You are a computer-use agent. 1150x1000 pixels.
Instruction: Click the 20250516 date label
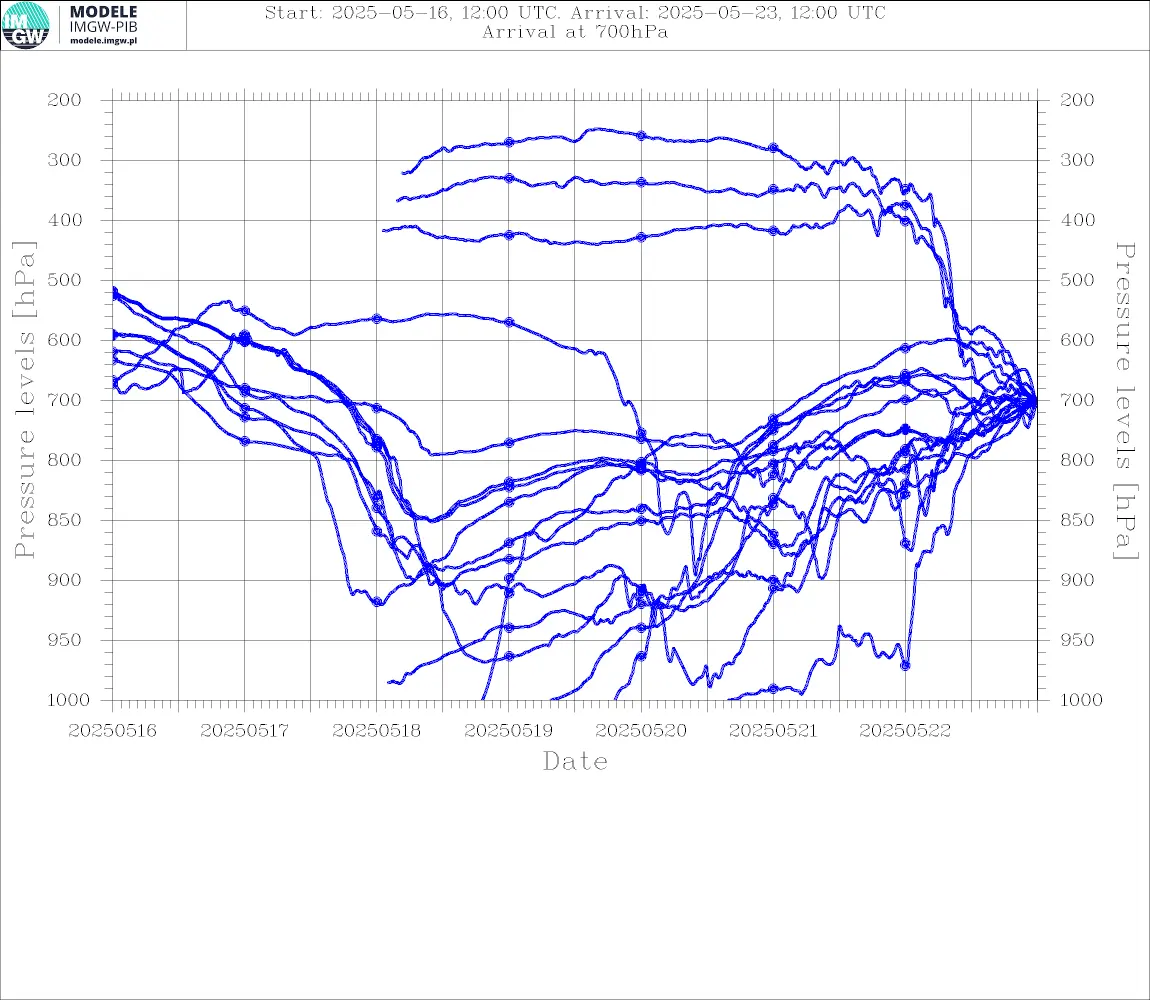[x=112, y=731]
